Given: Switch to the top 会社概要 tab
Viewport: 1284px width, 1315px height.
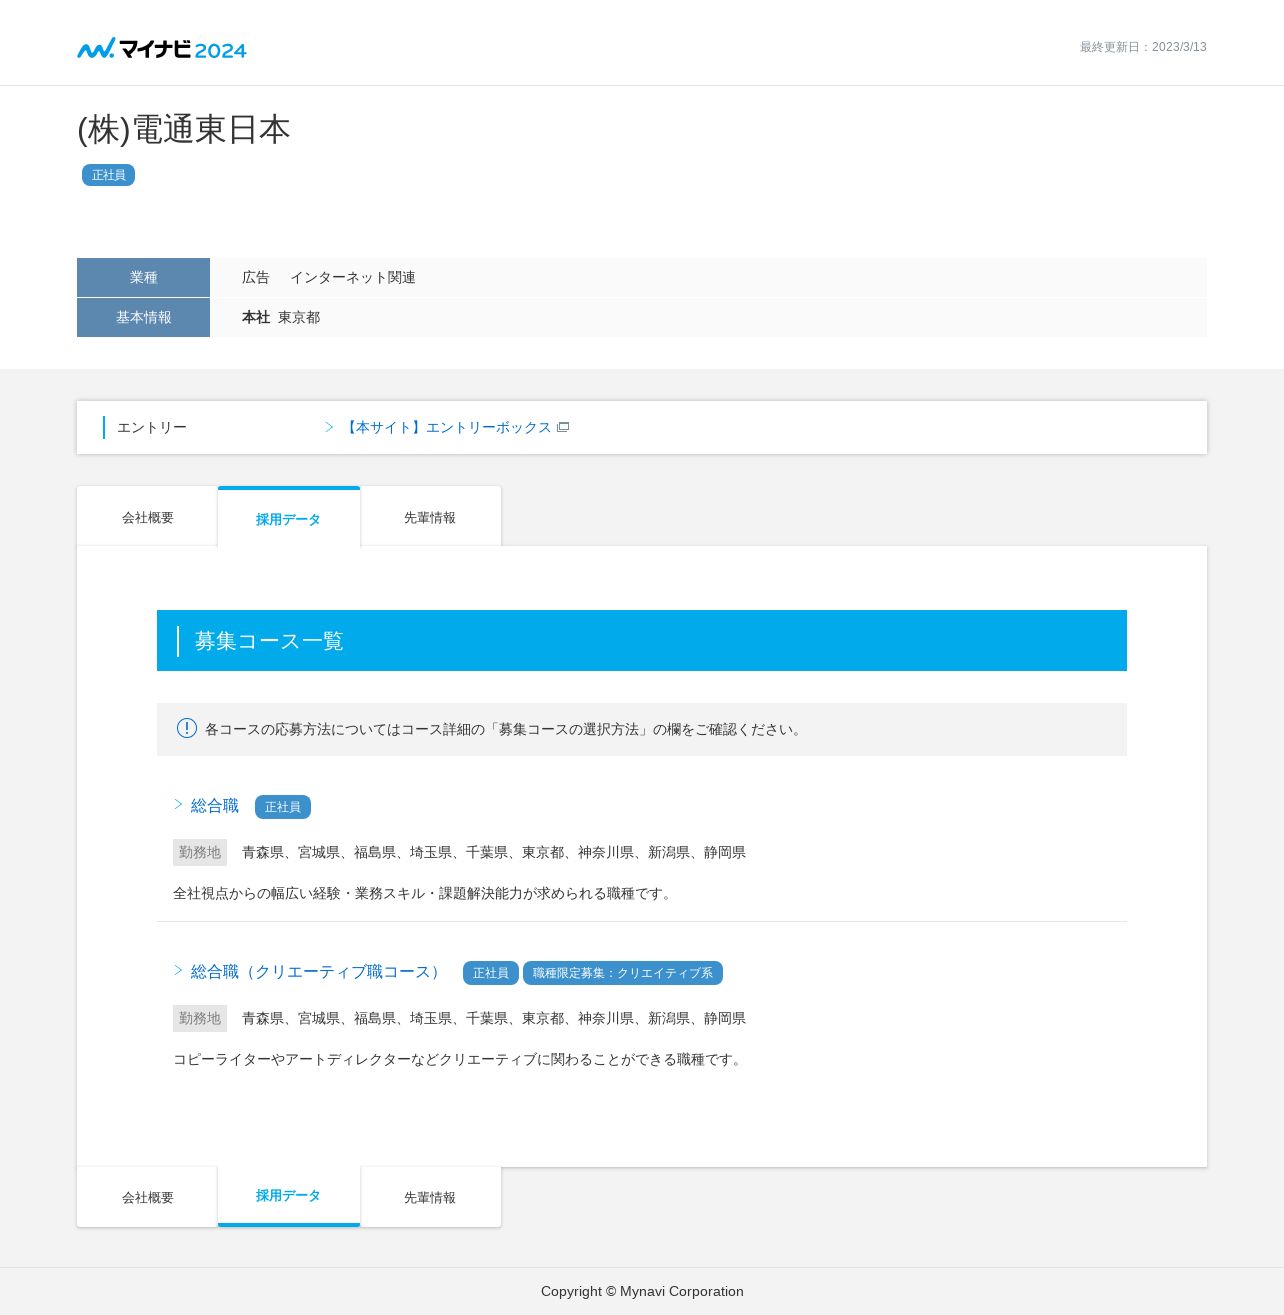Looking at the screenshot, I should (x=147, y=517).
